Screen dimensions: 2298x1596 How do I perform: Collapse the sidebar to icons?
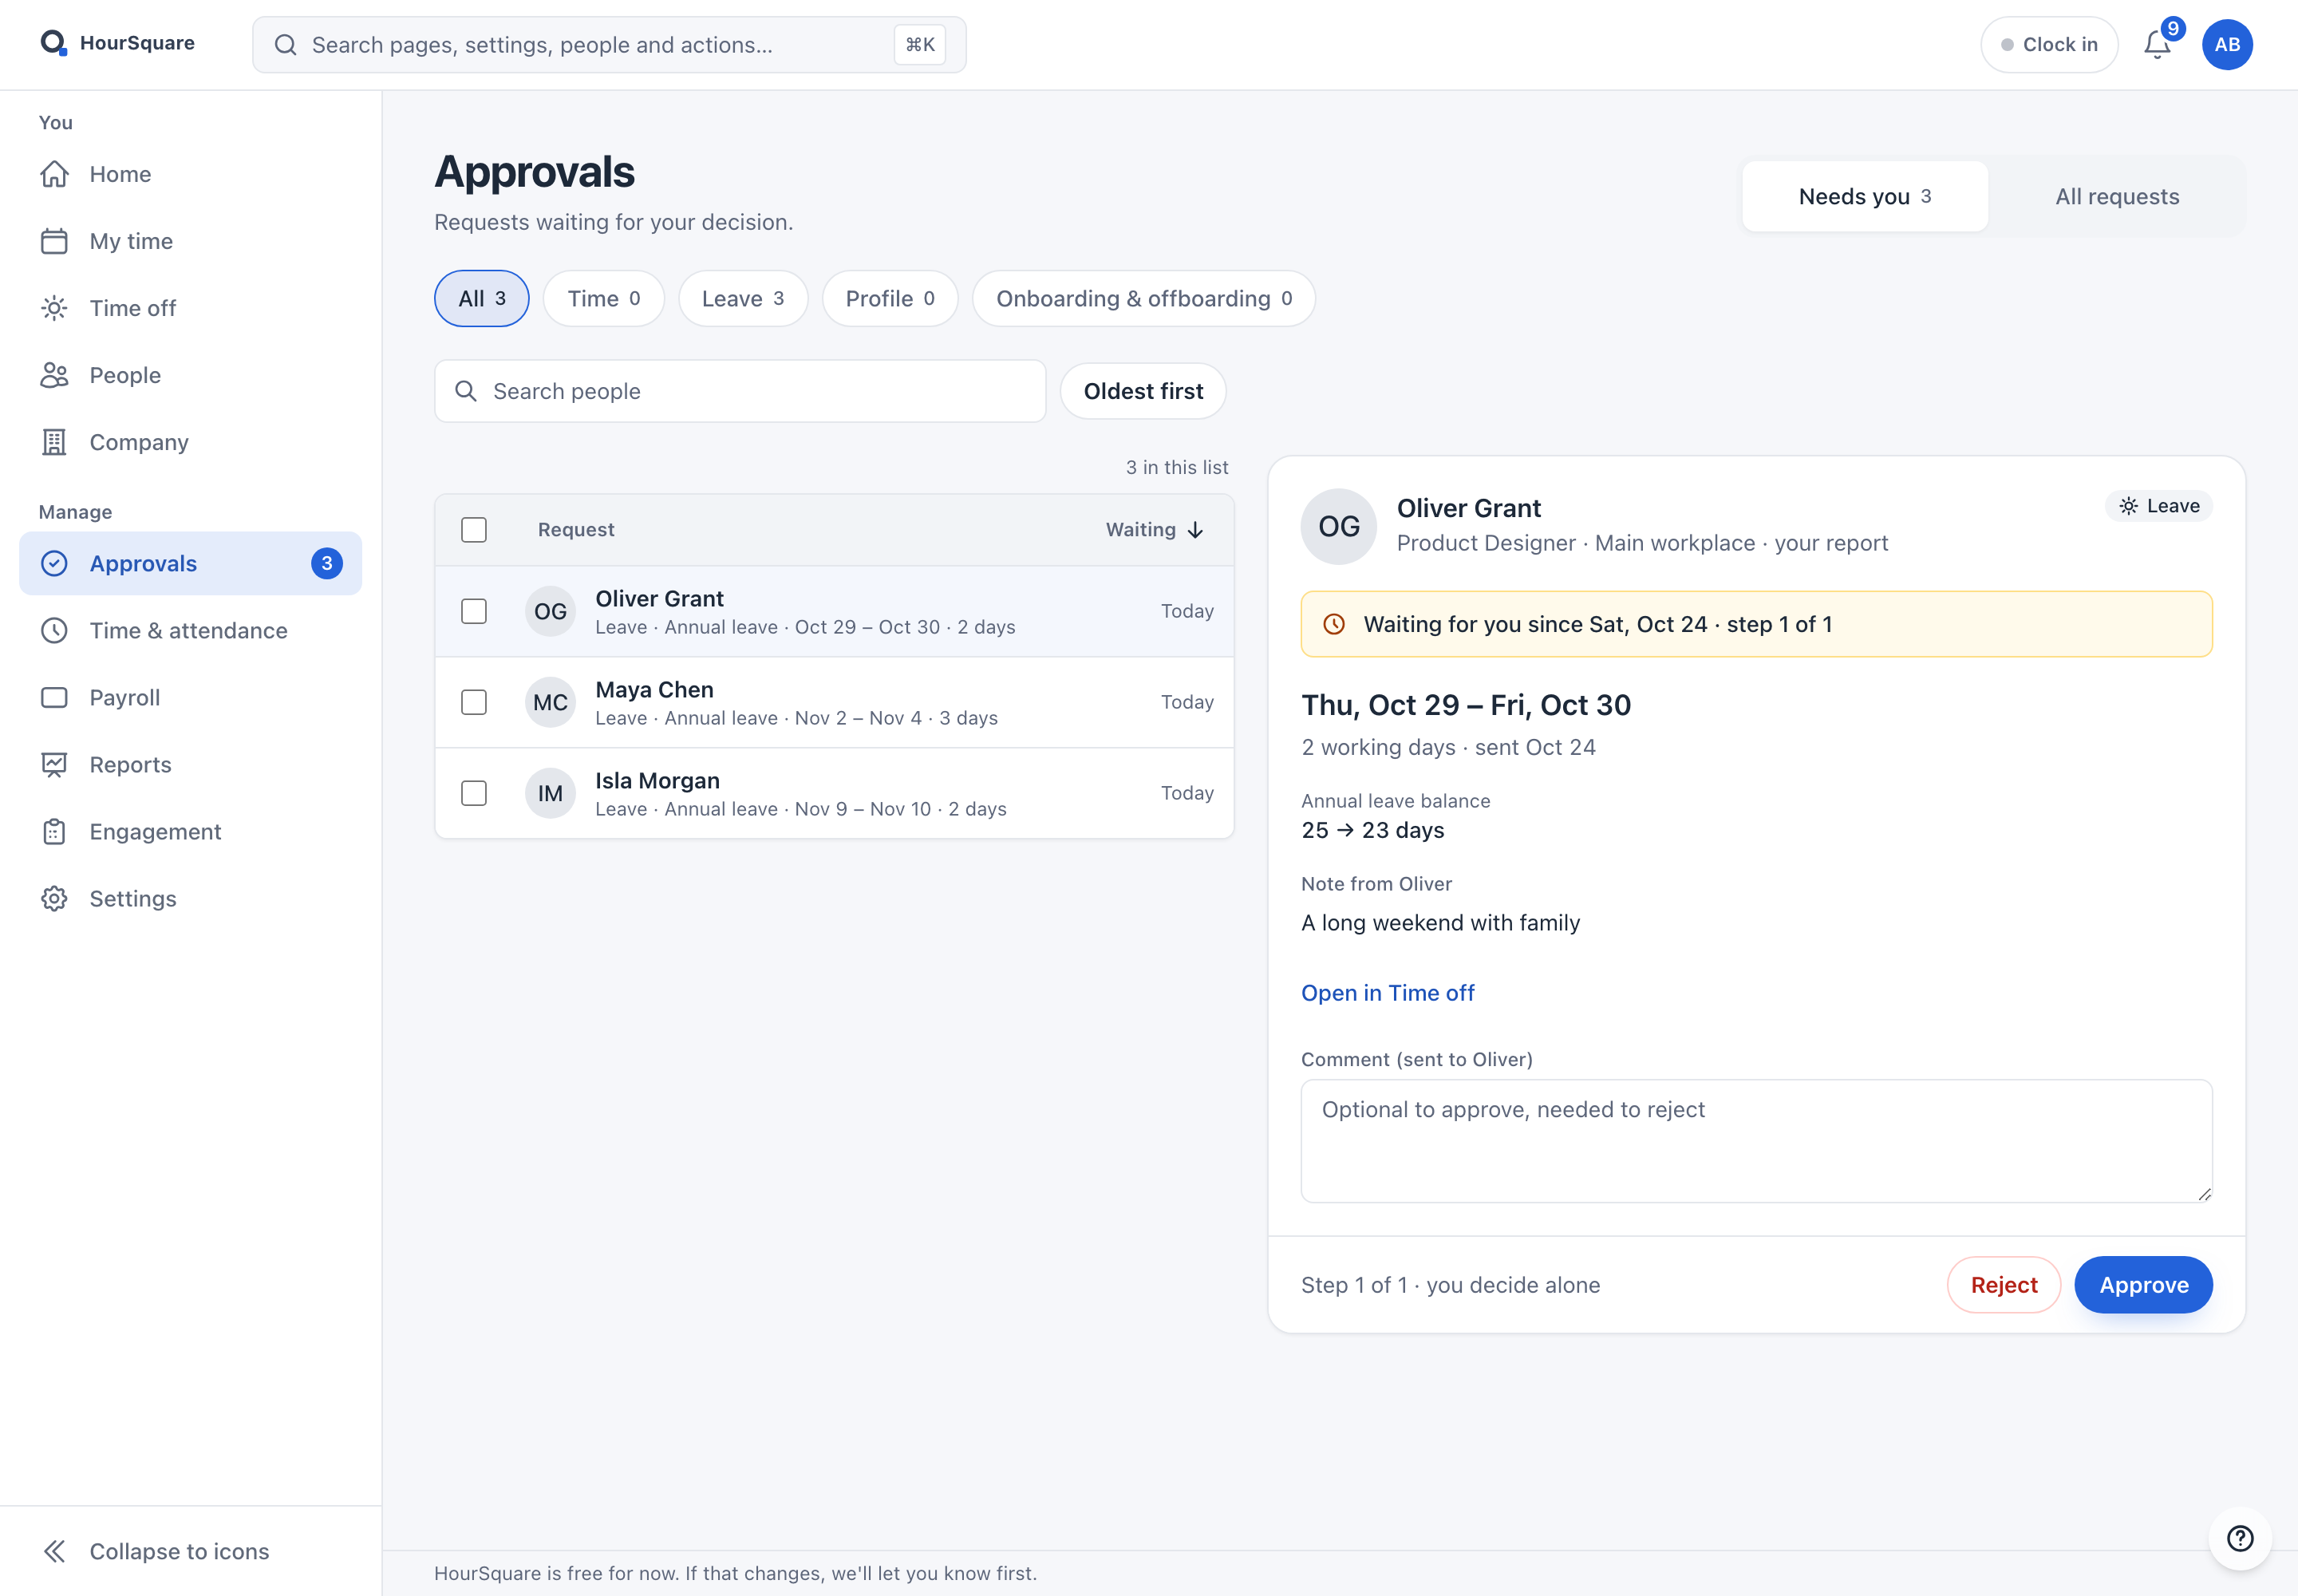point(190,1551)
